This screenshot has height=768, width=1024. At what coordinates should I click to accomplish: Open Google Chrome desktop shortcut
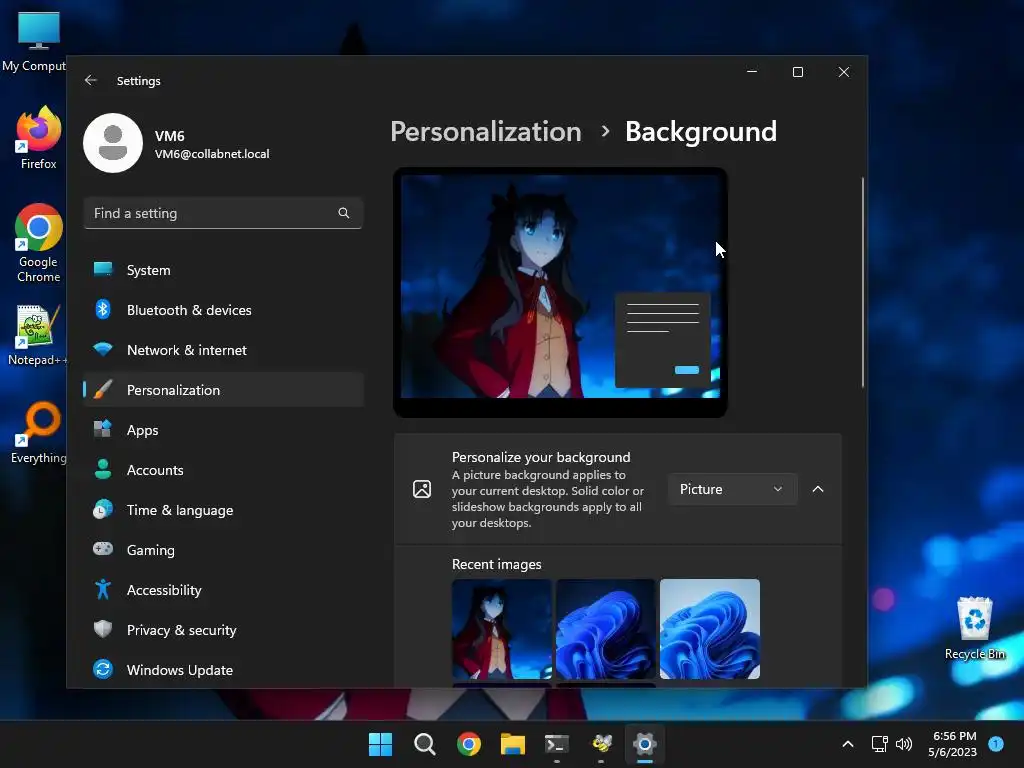tap(39, 243)
